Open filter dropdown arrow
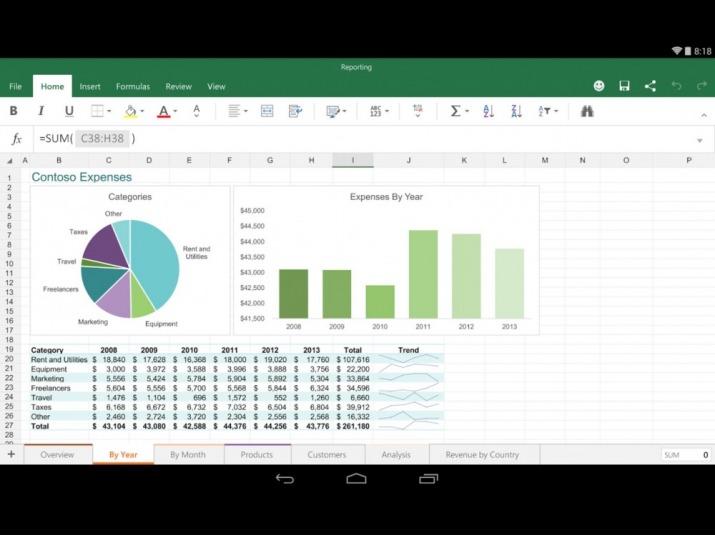Viewport: 715px width, 536px height. [x=556, y=111]
